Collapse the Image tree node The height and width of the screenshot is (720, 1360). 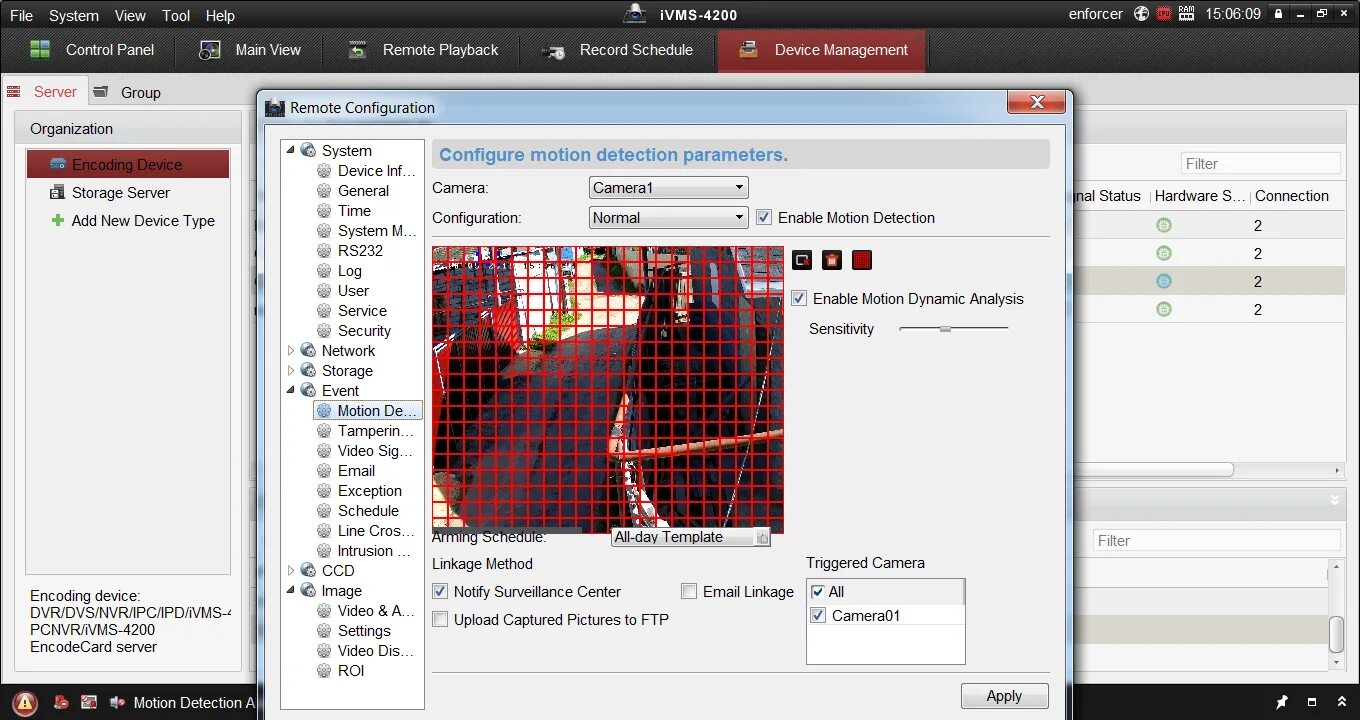coord(291,590)
